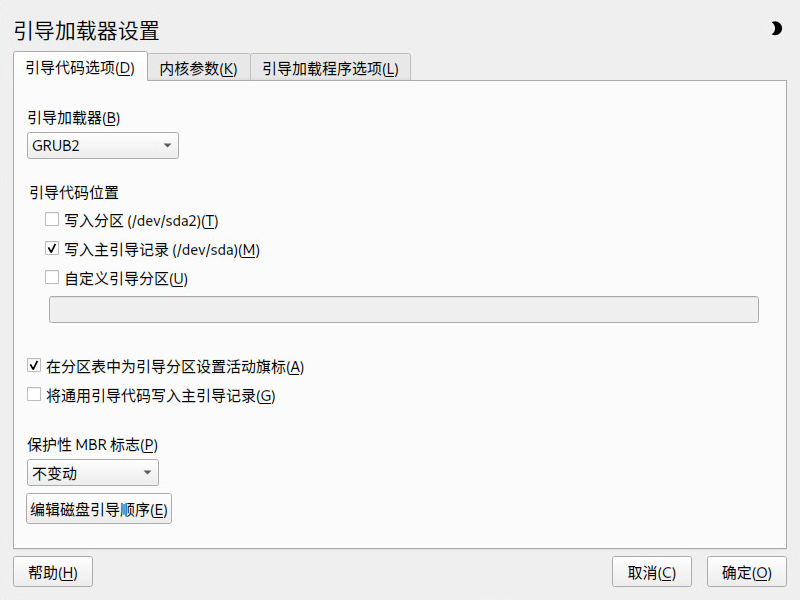The image size is (800, 600).
Task: Click the 引导加载器设置 dialog heading
Action: tap(86, 31)
